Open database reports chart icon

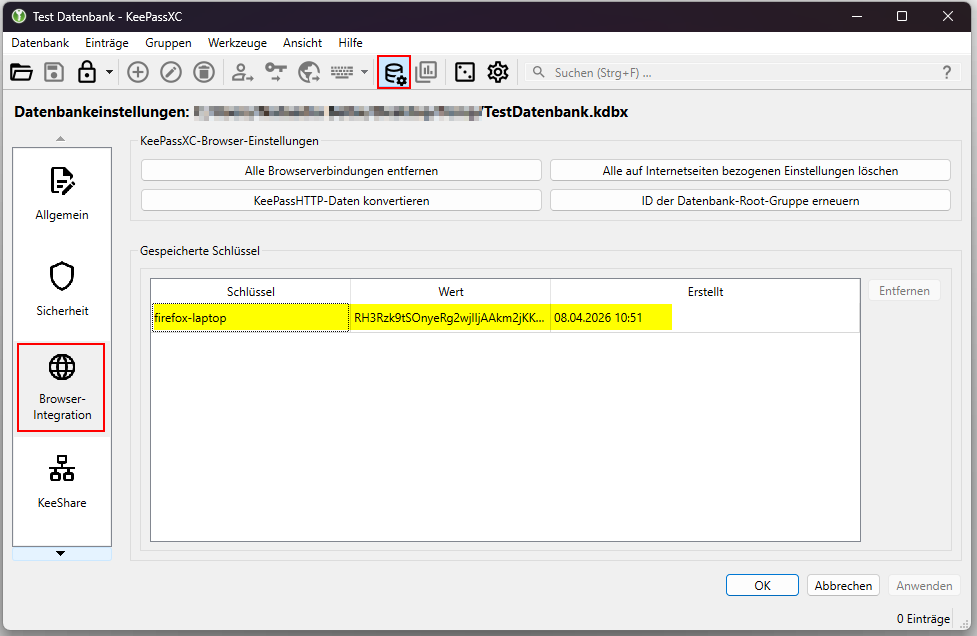pos(427,72)
